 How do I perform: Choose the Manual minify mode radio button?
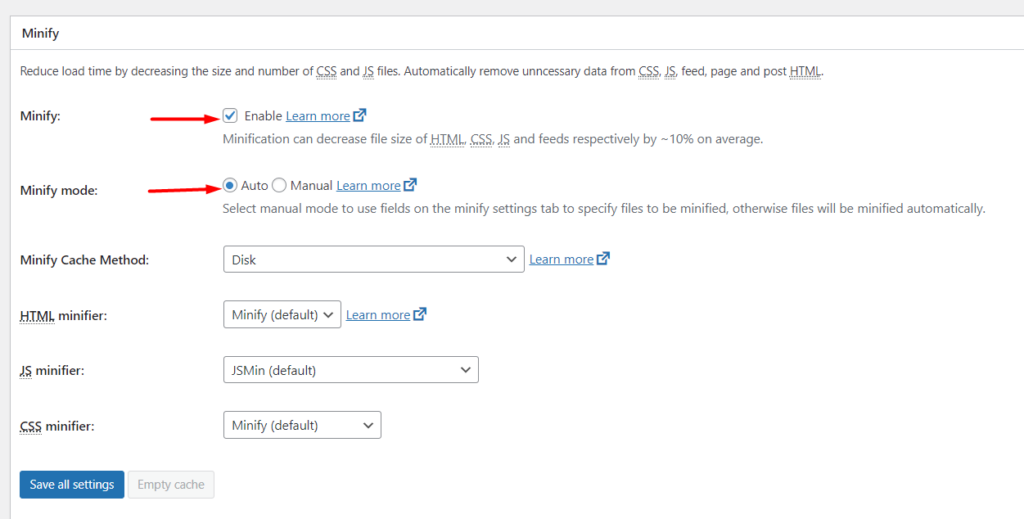coord(279,185)
